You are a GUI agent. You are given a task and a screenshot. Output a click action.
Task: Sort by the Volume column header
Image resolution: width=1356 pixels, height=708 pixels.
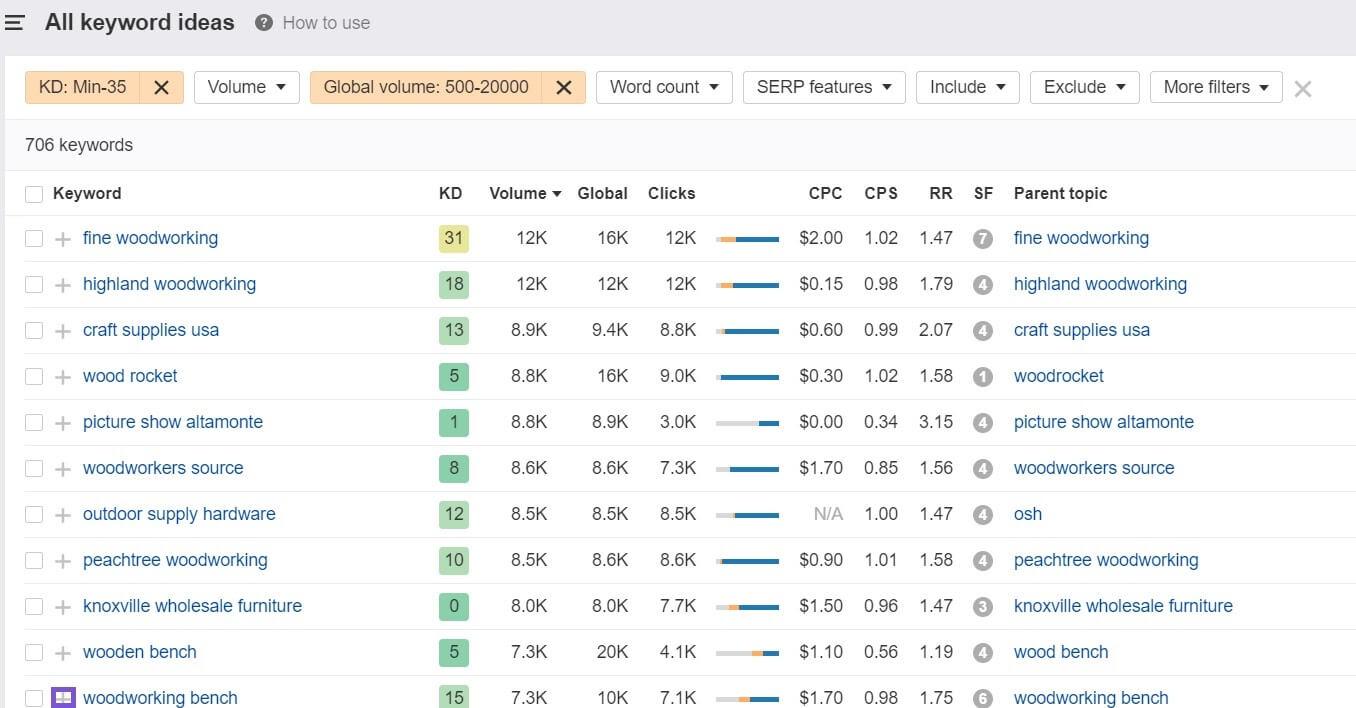tap(525, 194)
